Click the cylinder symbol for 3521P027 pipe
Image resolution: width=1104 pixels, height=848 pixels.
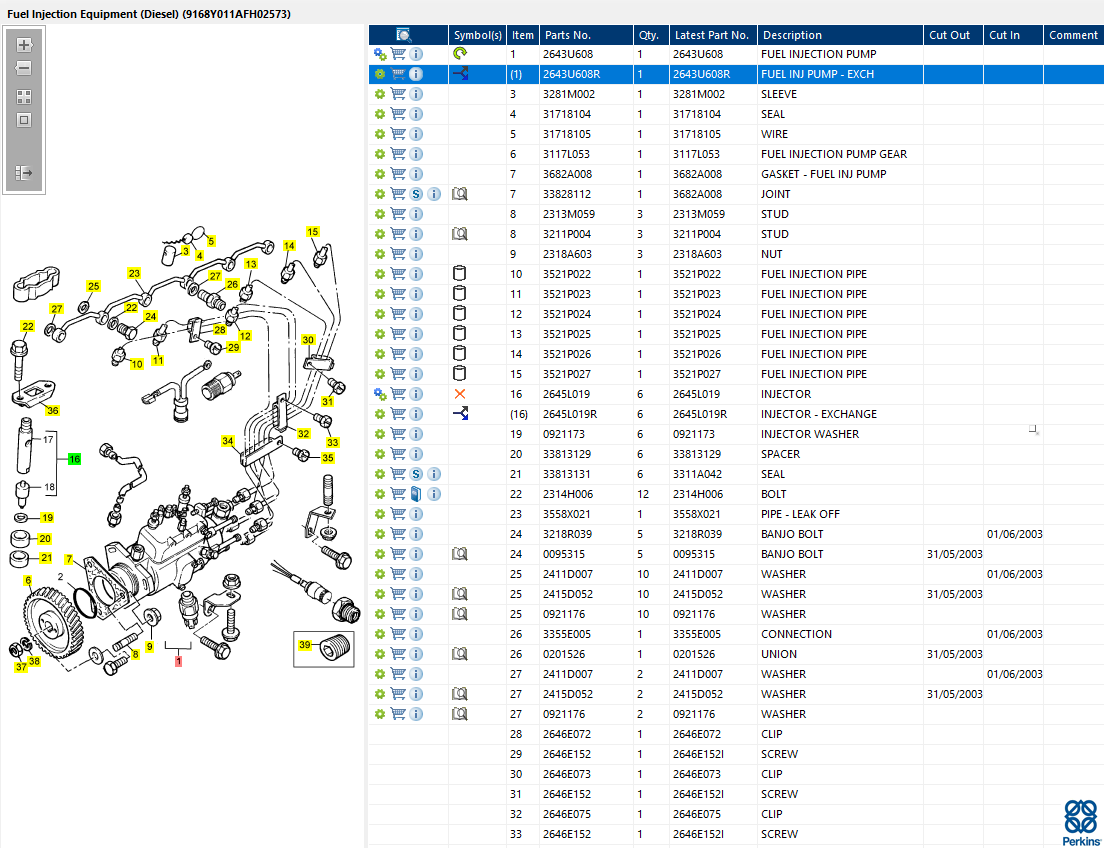click(x=460, y=373)
